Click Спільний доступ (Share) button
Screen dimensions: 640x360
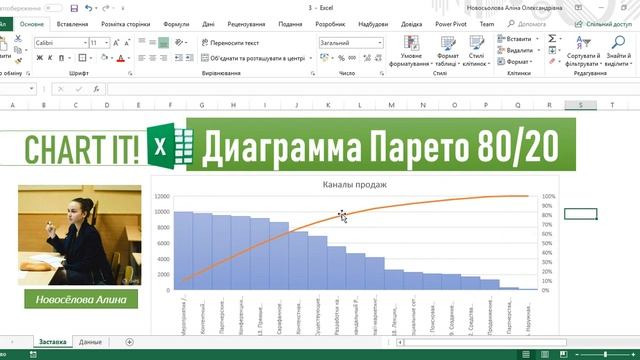click(603, 24)
